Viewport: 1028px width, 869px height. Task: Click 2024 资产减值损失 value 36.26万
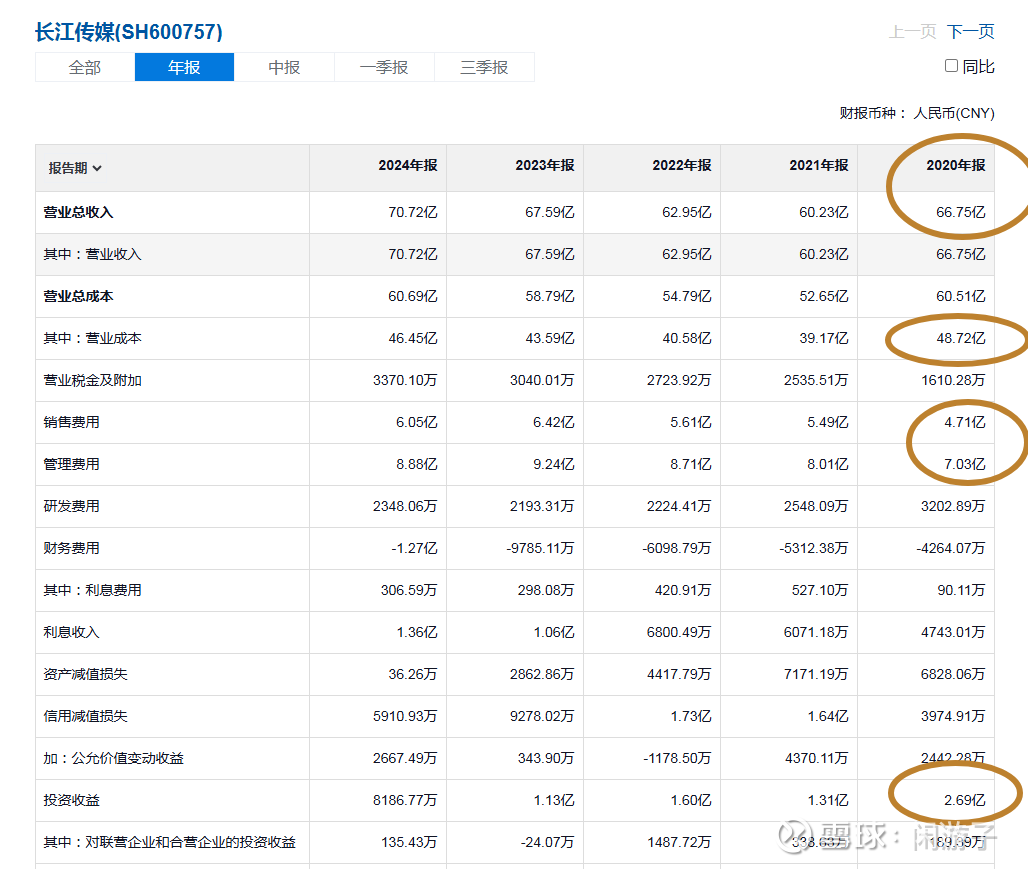coord(412,674)
